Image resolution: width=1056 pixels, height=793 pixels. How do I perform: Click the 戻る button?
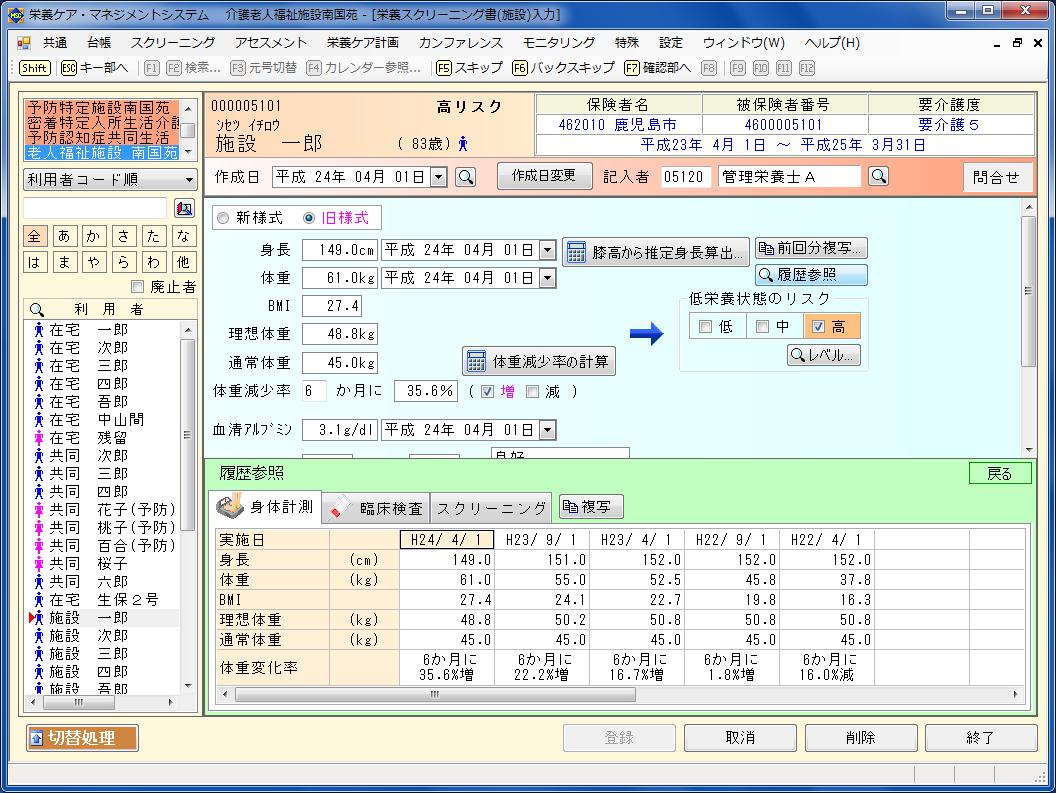pos(999,474)
